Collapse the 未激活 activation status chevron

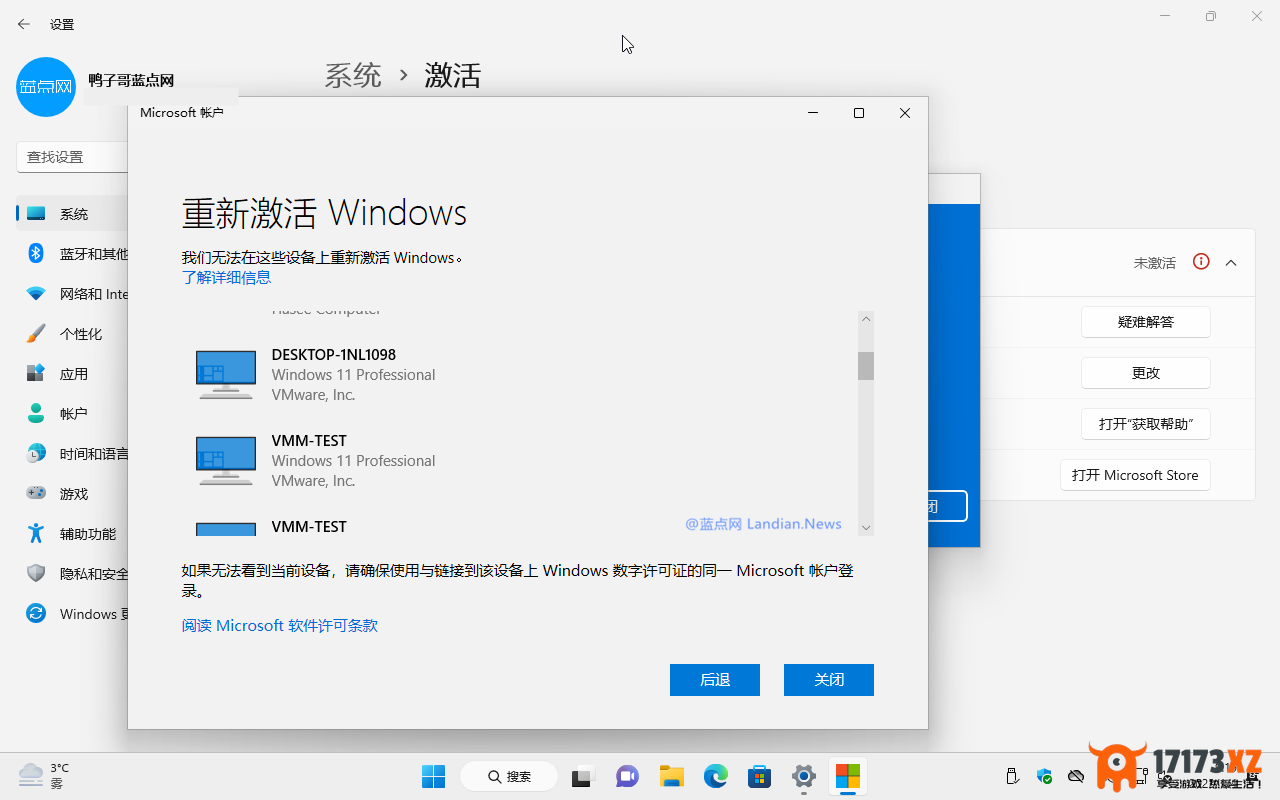(1231, 263)
